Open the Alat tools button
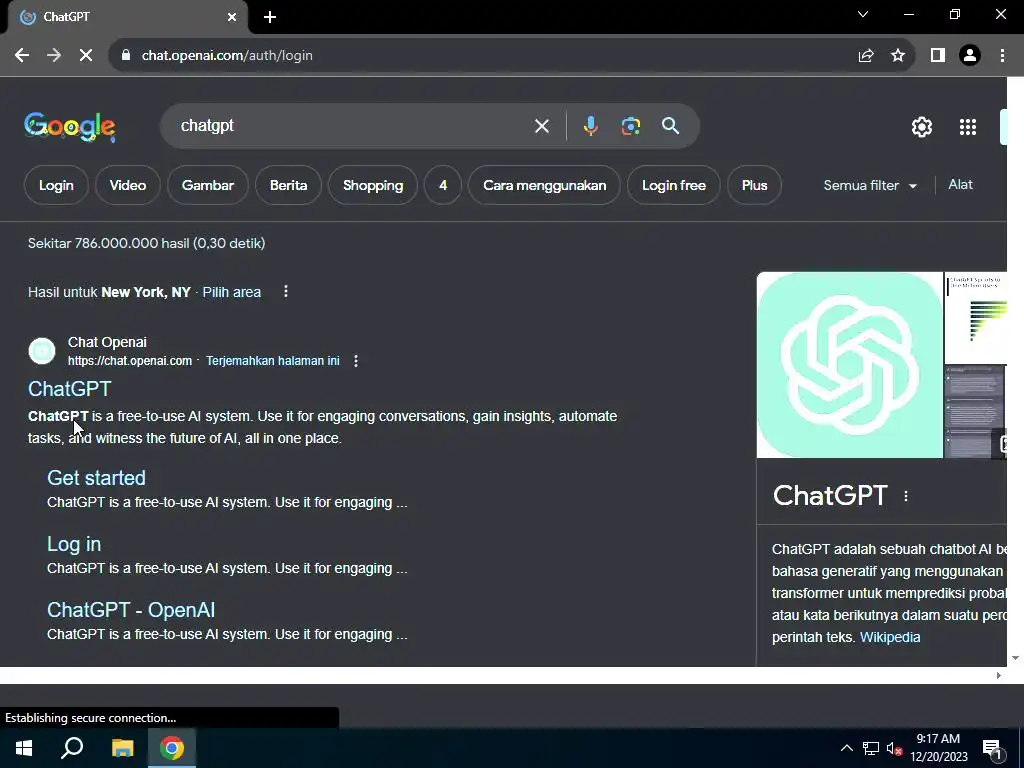Screen dimensions: 1024x768 point(961,185)
